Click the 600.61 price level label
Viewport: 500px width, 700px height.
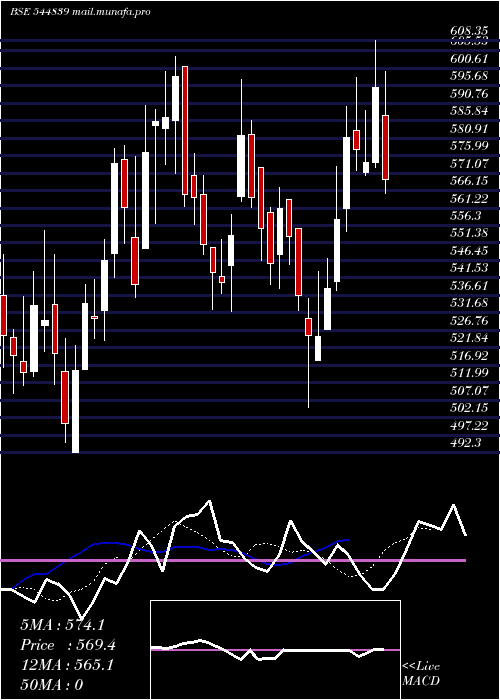coord(469,58)
